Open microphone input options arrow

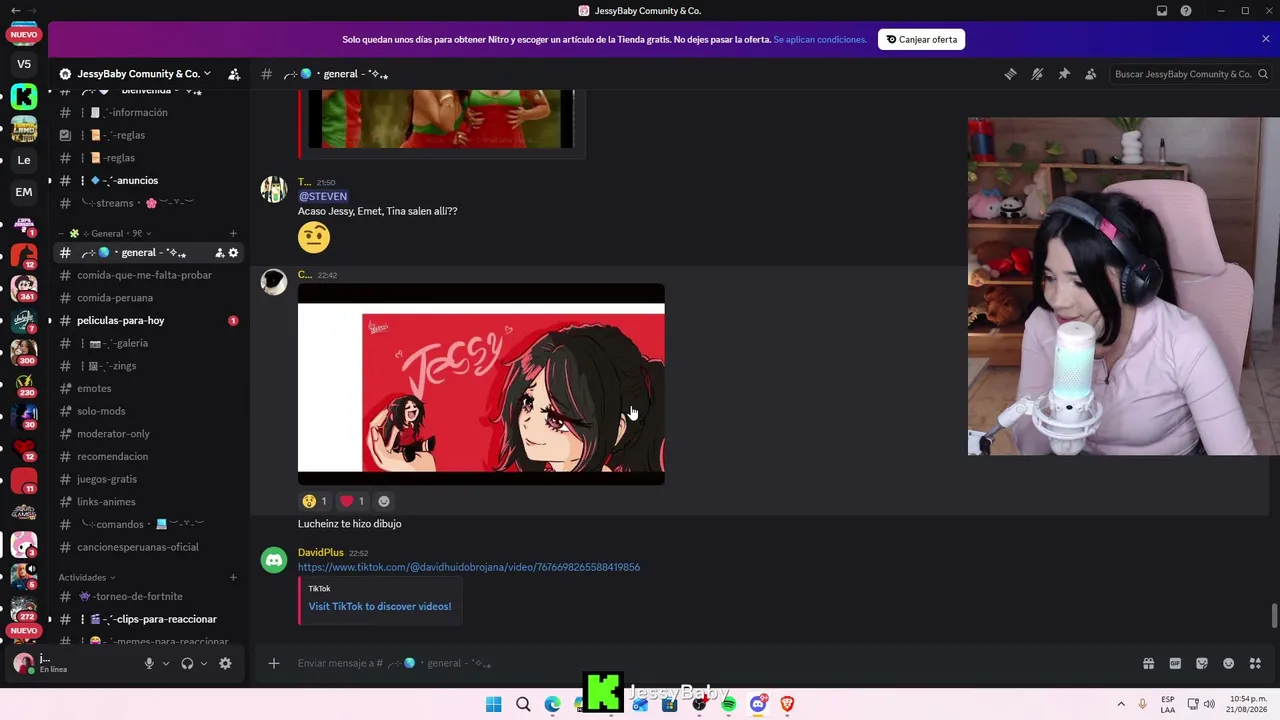166,664
